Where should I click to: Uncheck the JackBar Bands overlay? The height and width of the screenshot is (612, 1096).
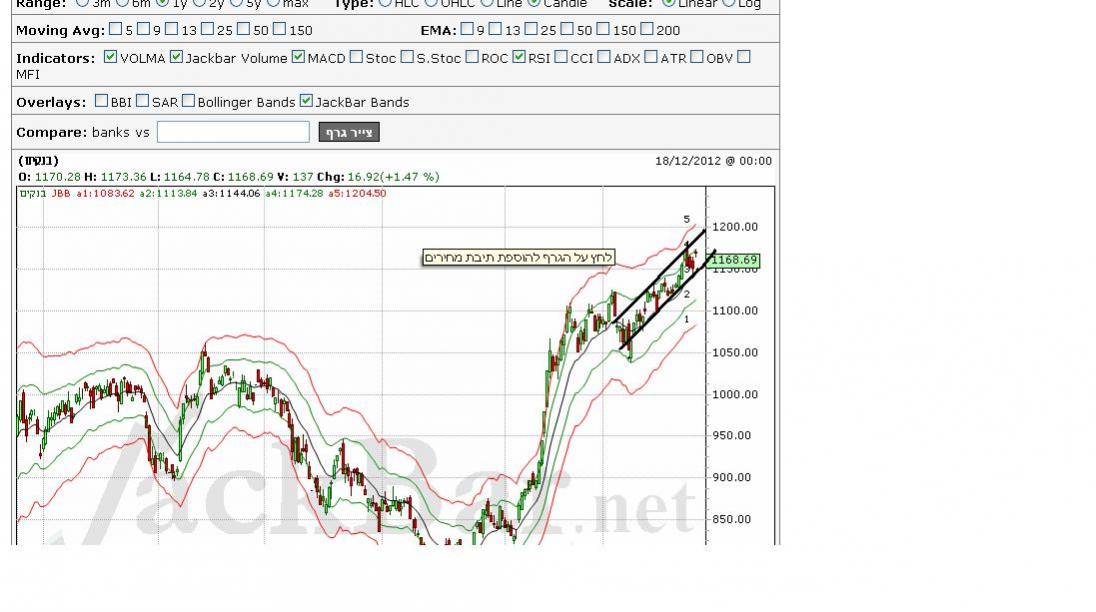pos(306,101)
